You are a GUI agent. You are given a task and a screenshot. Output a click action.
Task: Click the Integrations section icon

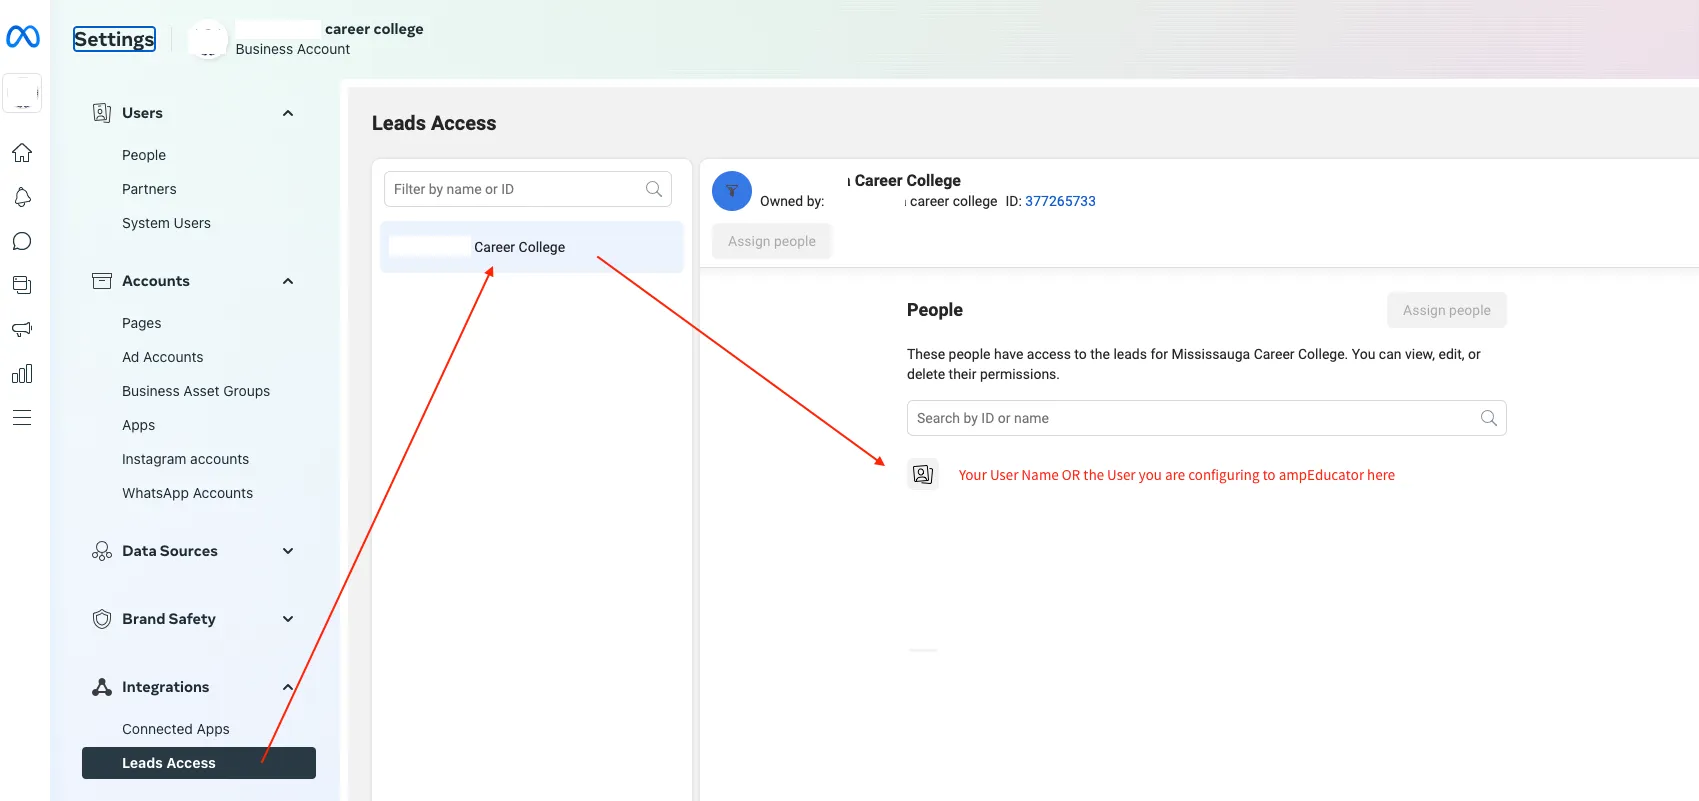102,687
